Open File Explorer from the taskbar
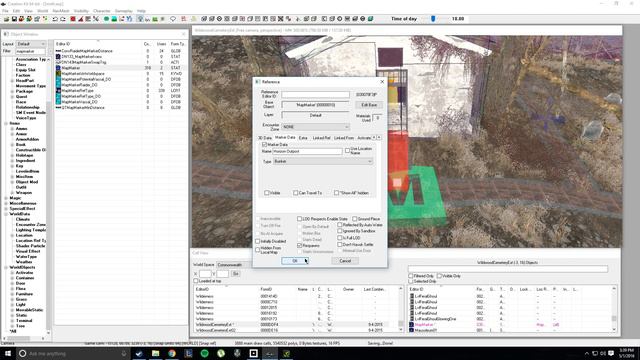Screen dimensions: 640x360 156,353
